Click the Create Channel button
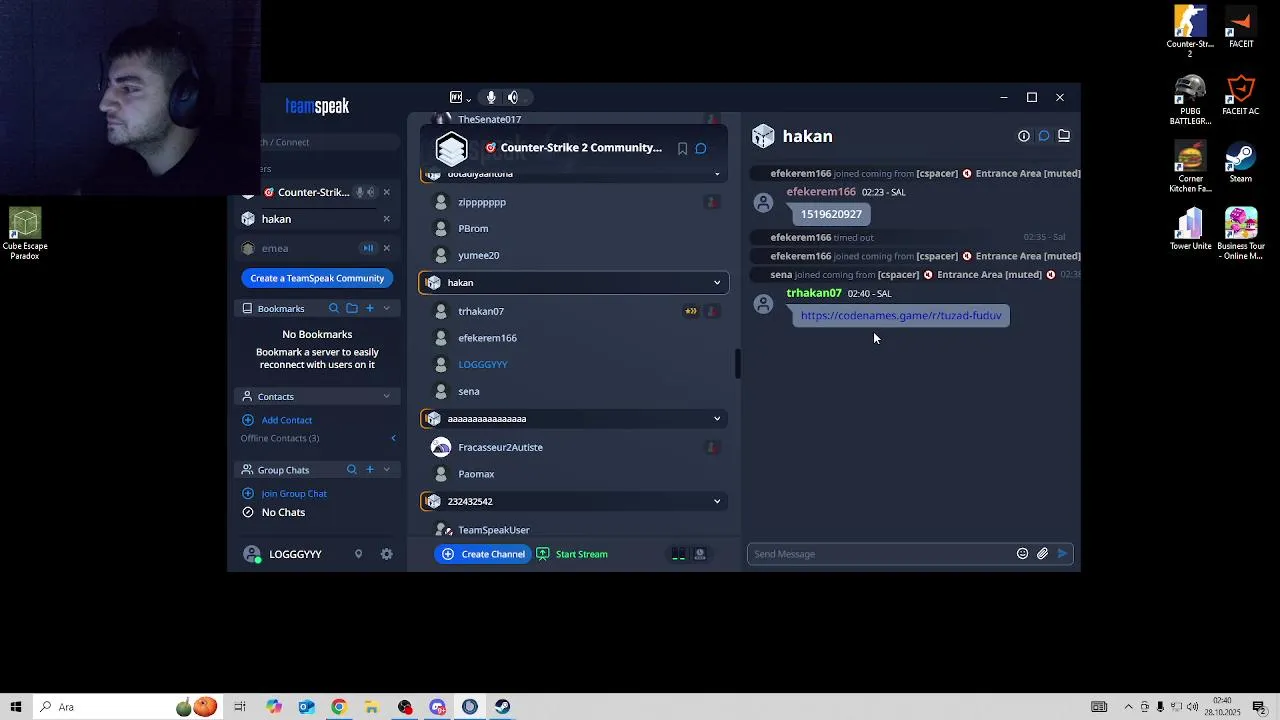 tap(484, 554)
